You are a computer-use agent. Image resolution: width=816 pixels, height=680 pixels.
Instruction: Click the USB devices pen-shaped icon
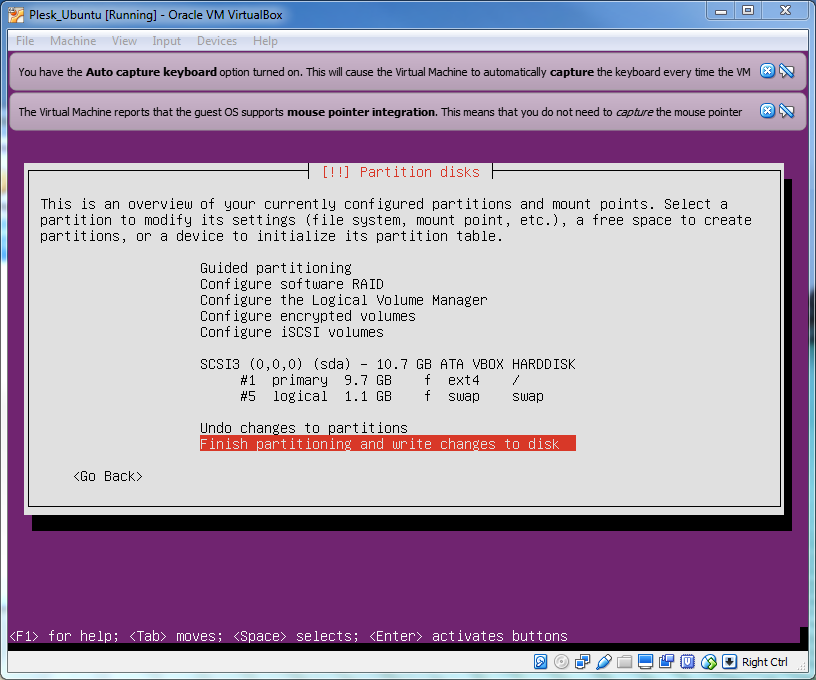(x=603, y=662)
